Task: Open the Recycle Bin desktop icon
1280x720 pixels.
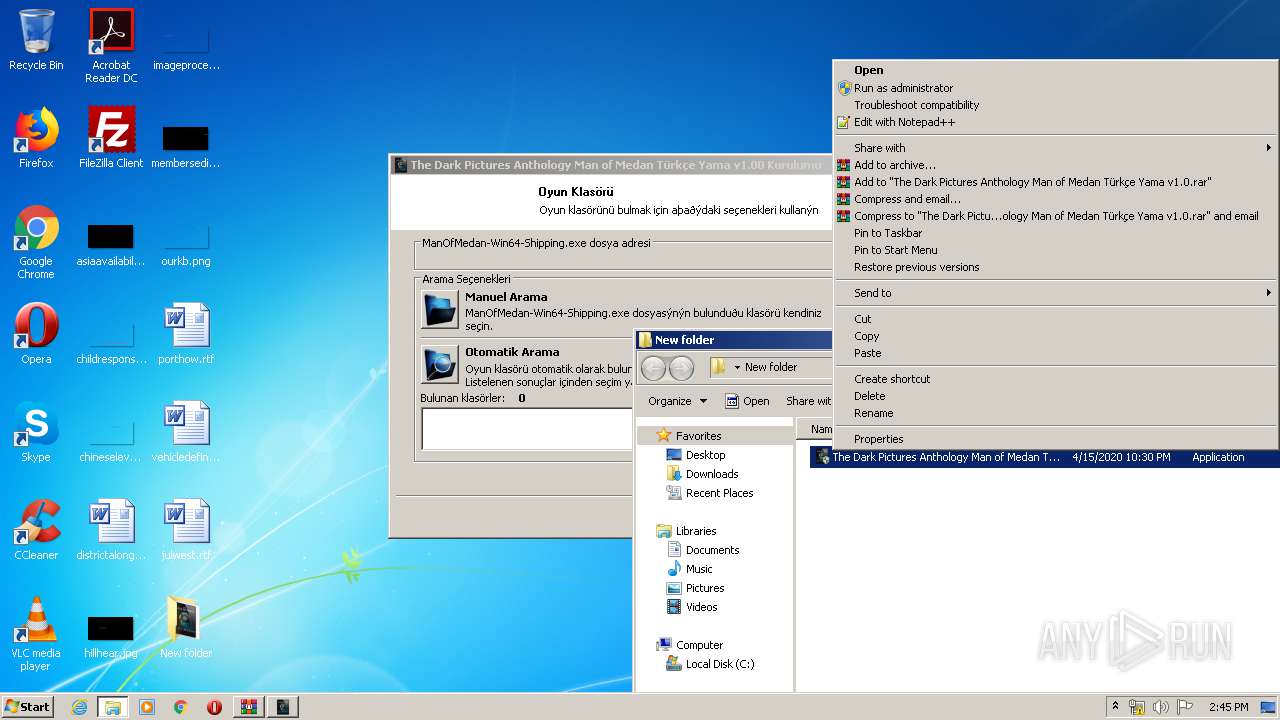Action: pyautogui.click(x=36, y=40)
